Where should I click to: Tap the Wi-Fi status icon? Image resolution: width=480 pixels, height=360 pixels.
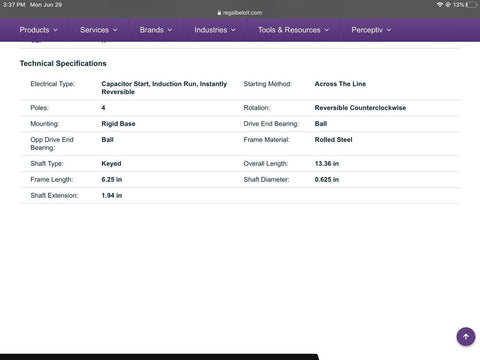point(440,5)
